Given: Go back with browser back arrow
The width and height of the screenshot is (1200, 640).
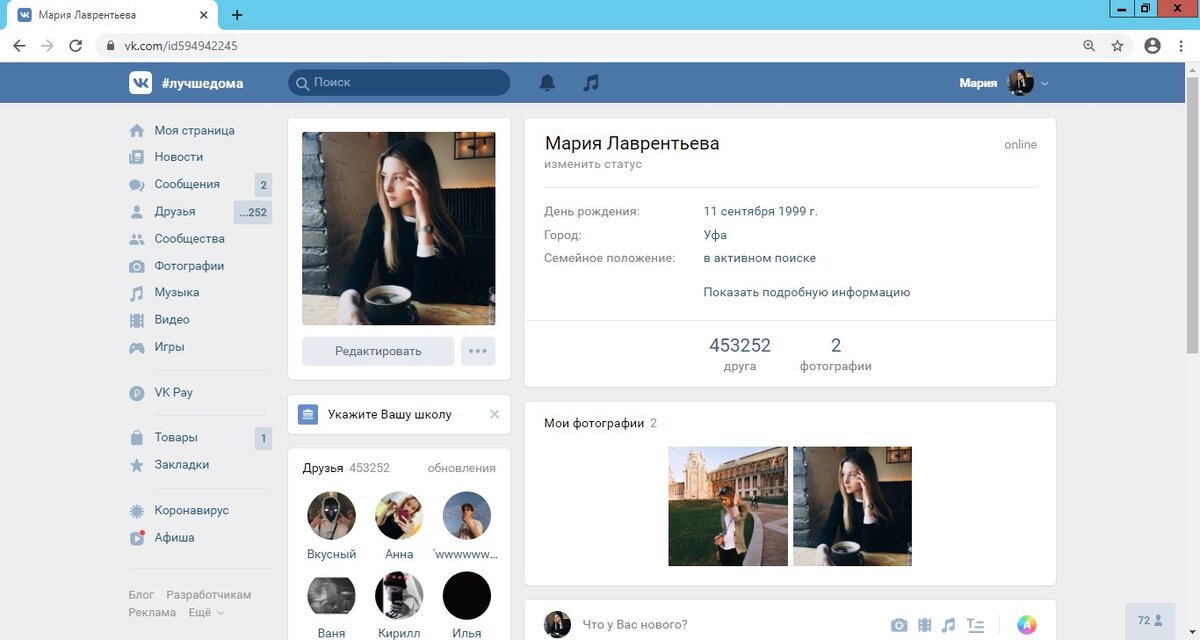Looking at the screenshot, I should click(x=19, y=46).
